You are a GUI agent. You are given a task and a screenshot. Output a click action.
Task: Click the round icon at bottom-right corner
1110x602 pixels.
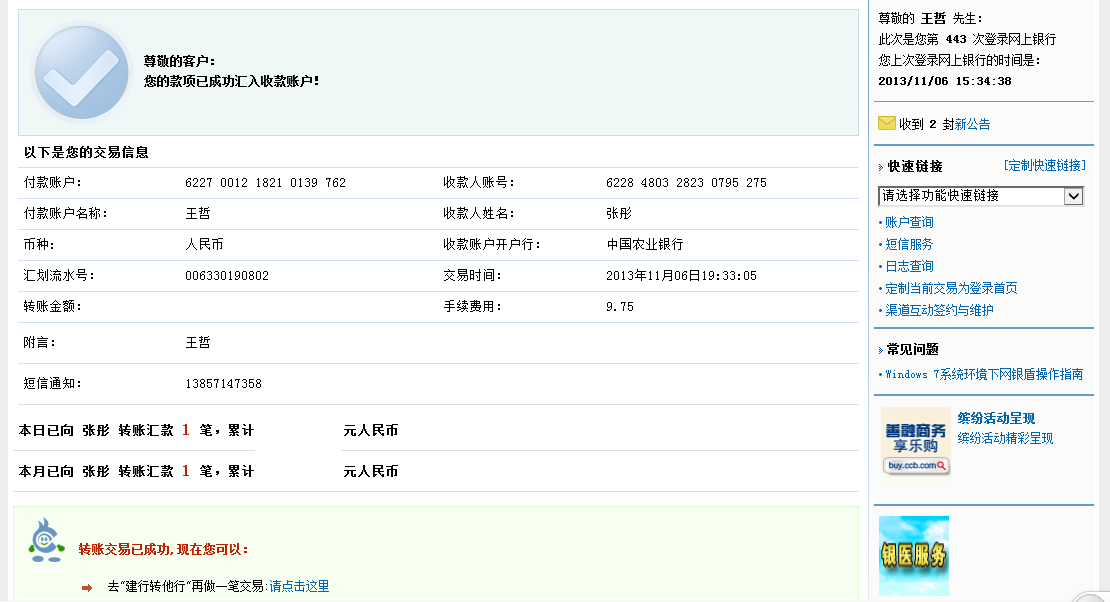click(x=1091, y=596)
